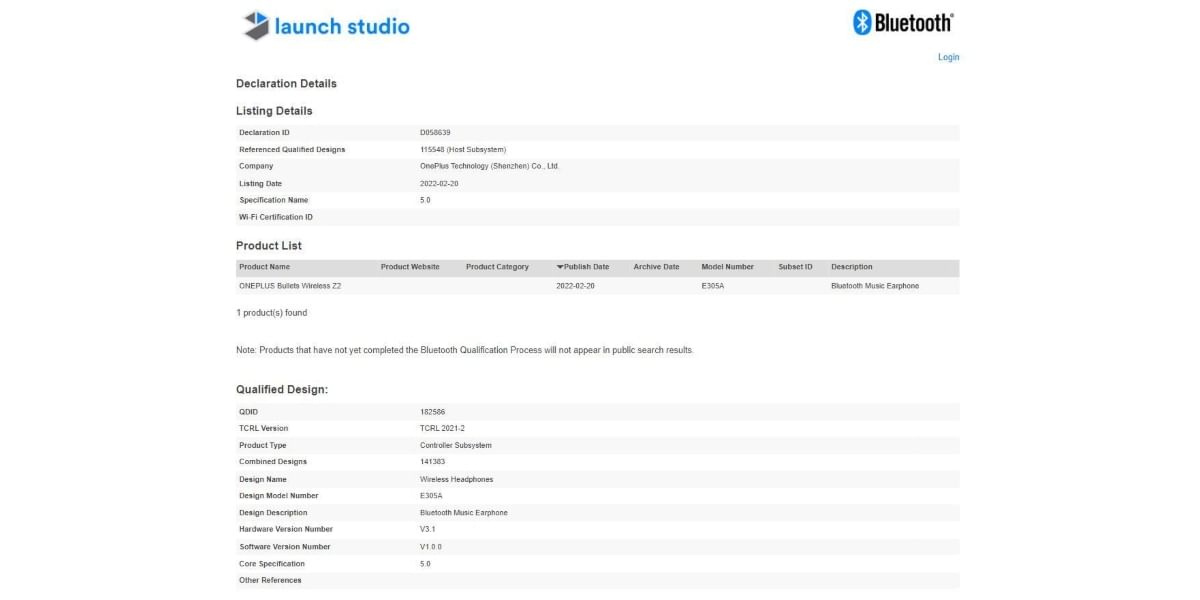The width and height of the screenshot is (1200, 600).
Task: Click the Product Category column header
Action: (x=497, y=267)
